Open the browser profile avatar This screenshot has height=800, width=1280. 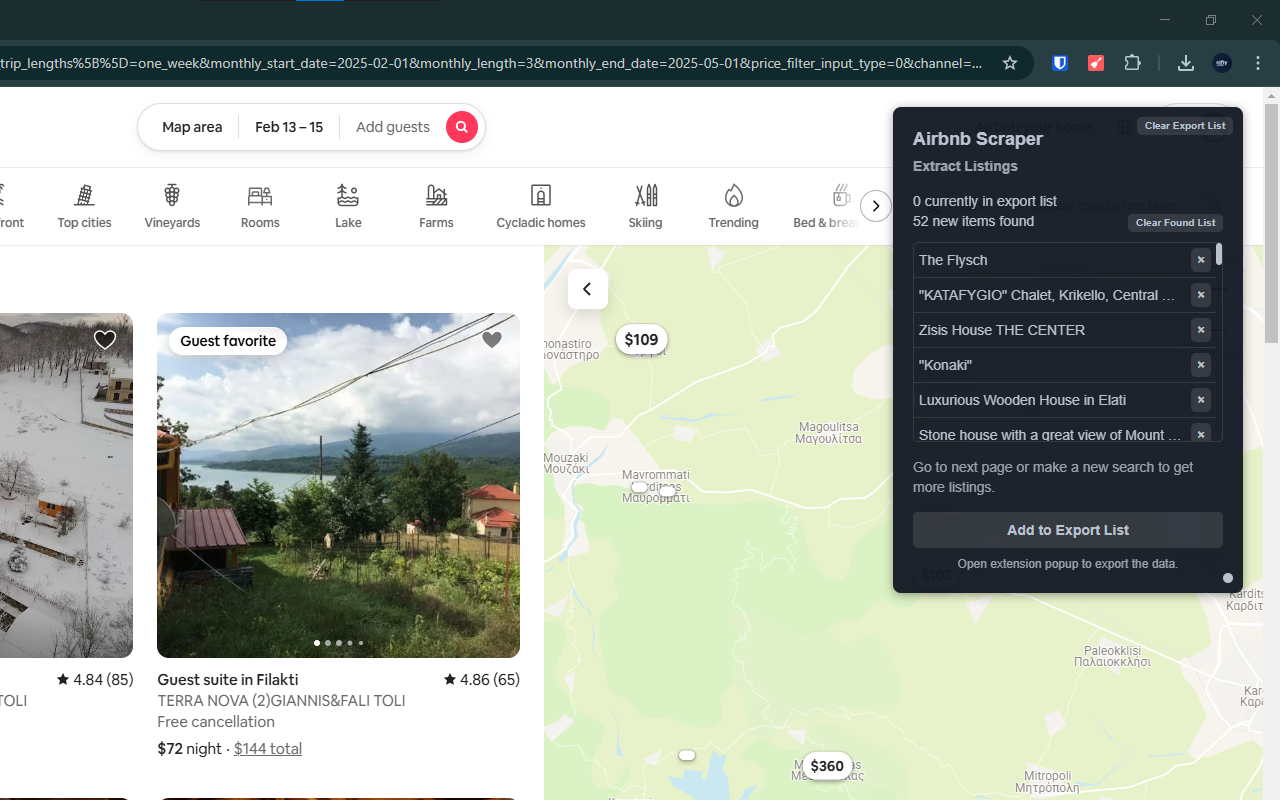coord(1222,63)
